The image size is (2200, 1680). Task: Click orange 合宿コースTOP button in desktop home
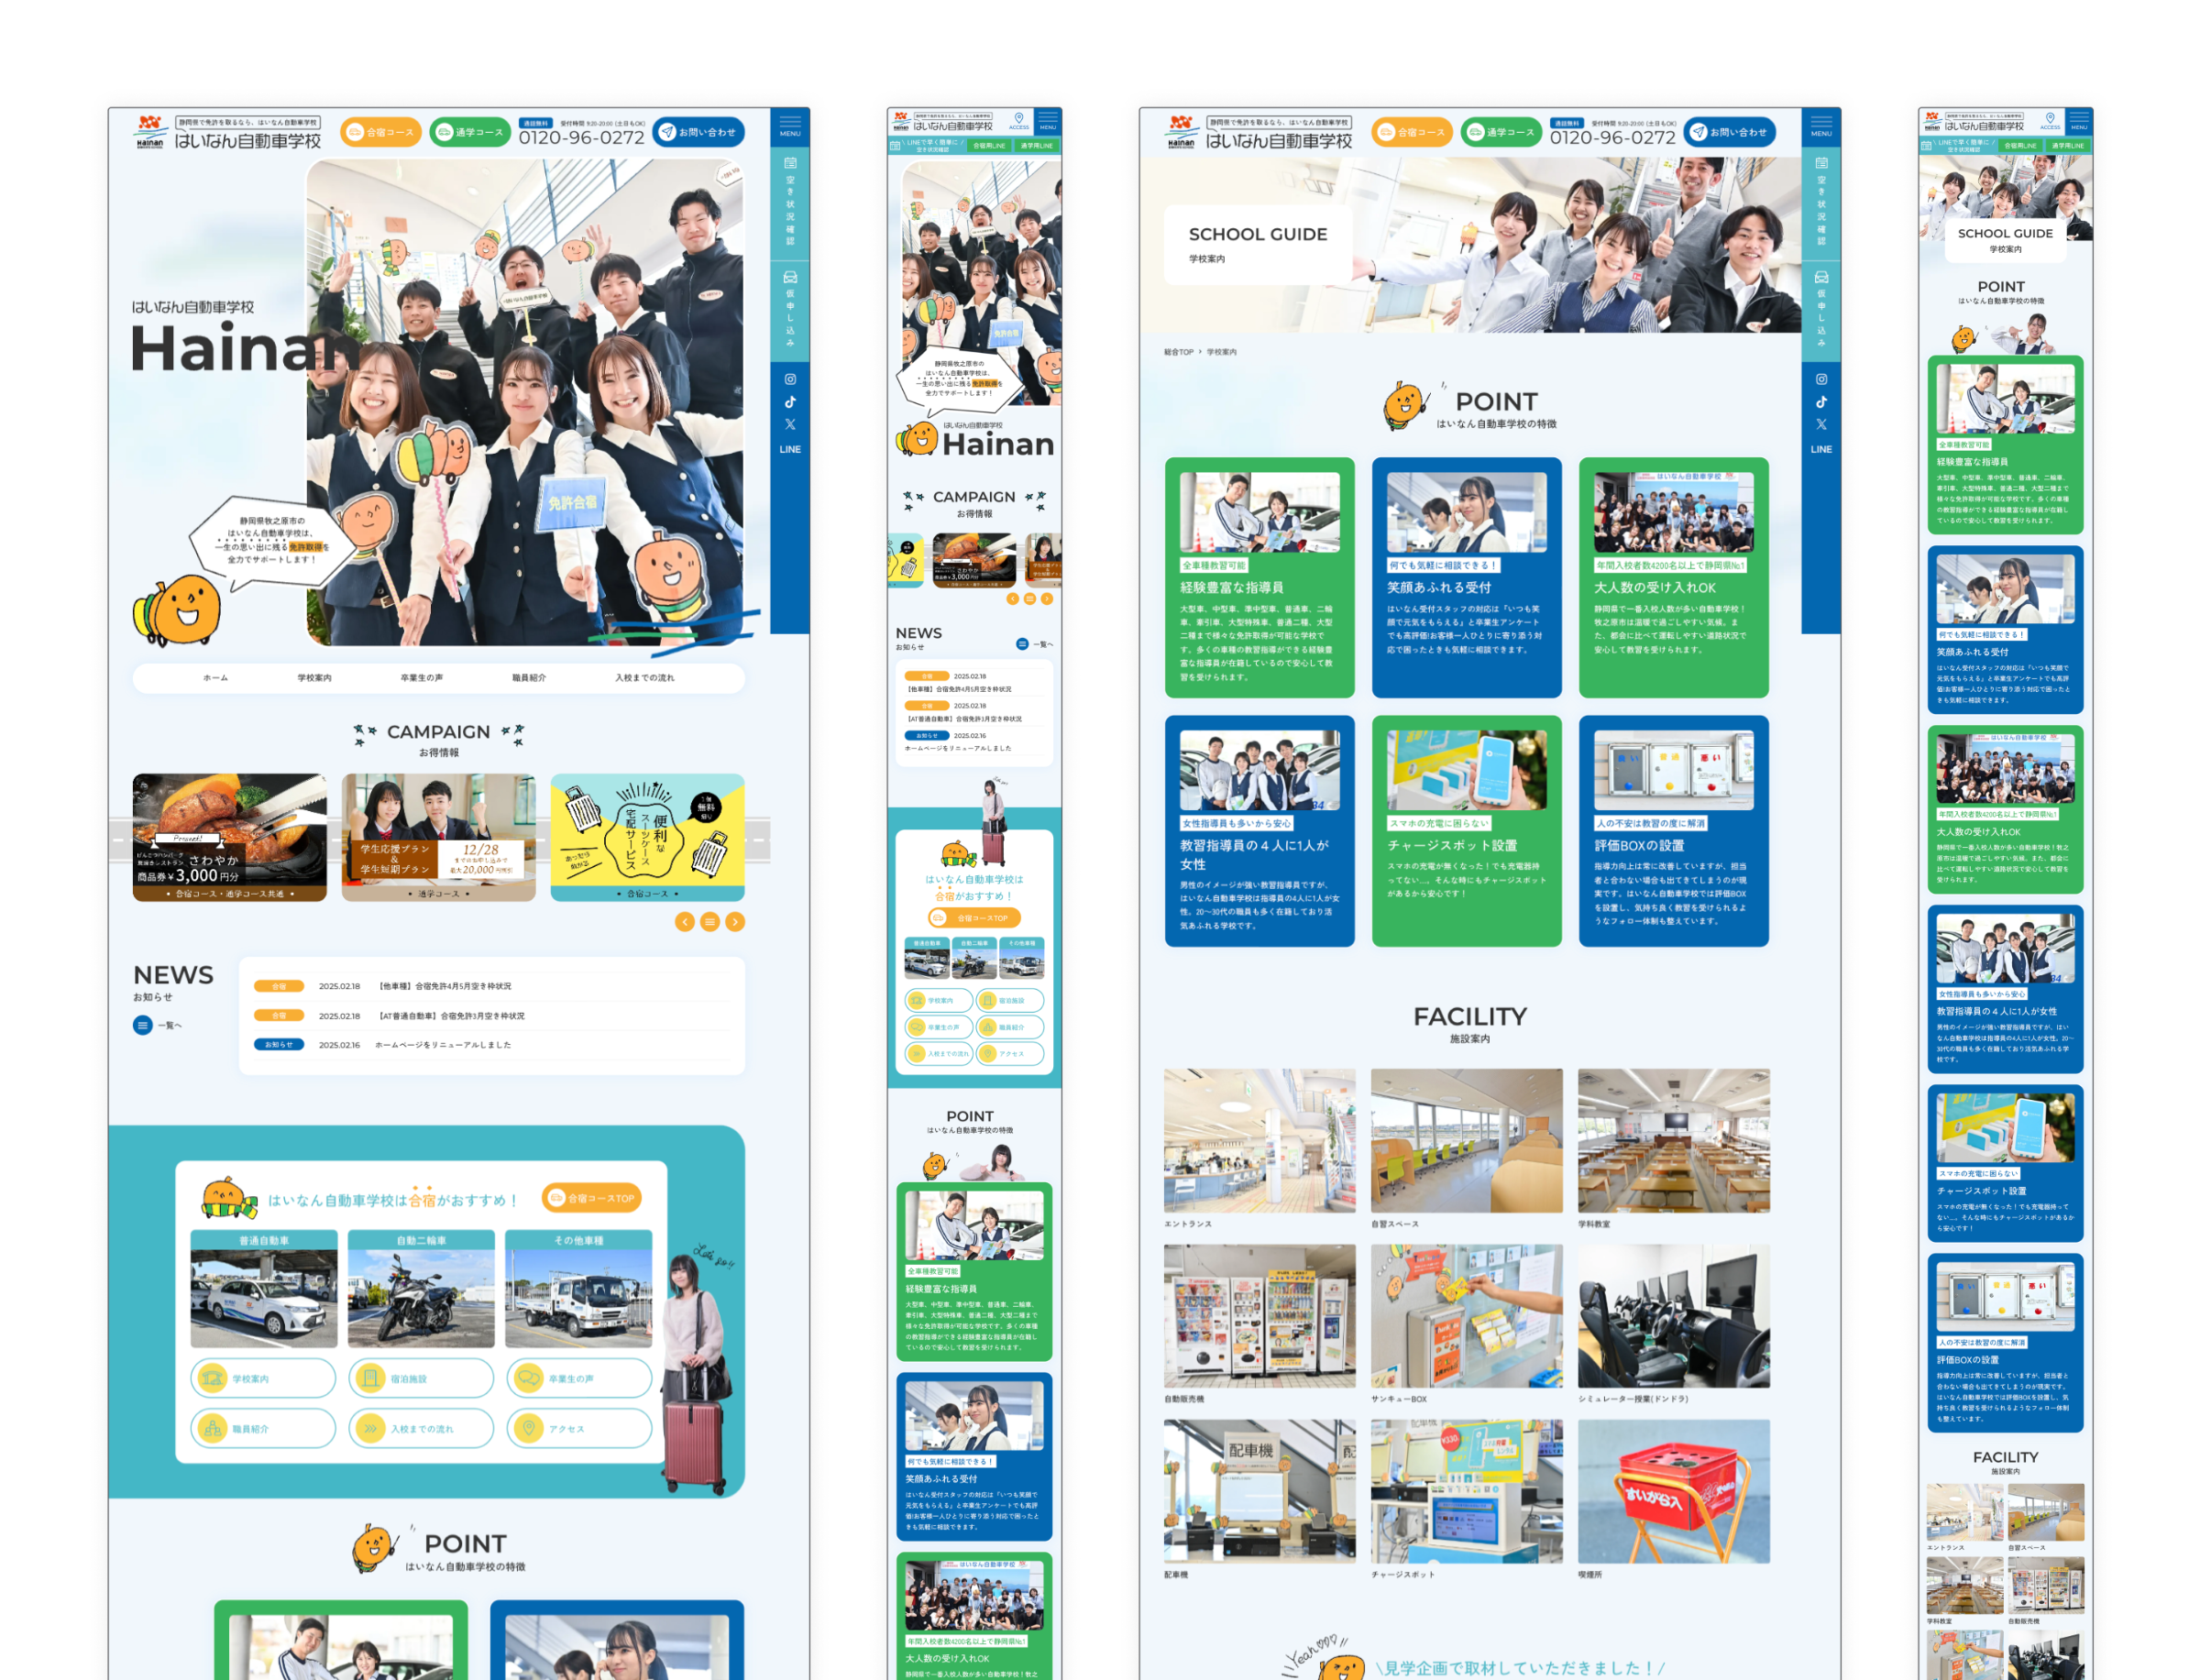[592, 1198]
